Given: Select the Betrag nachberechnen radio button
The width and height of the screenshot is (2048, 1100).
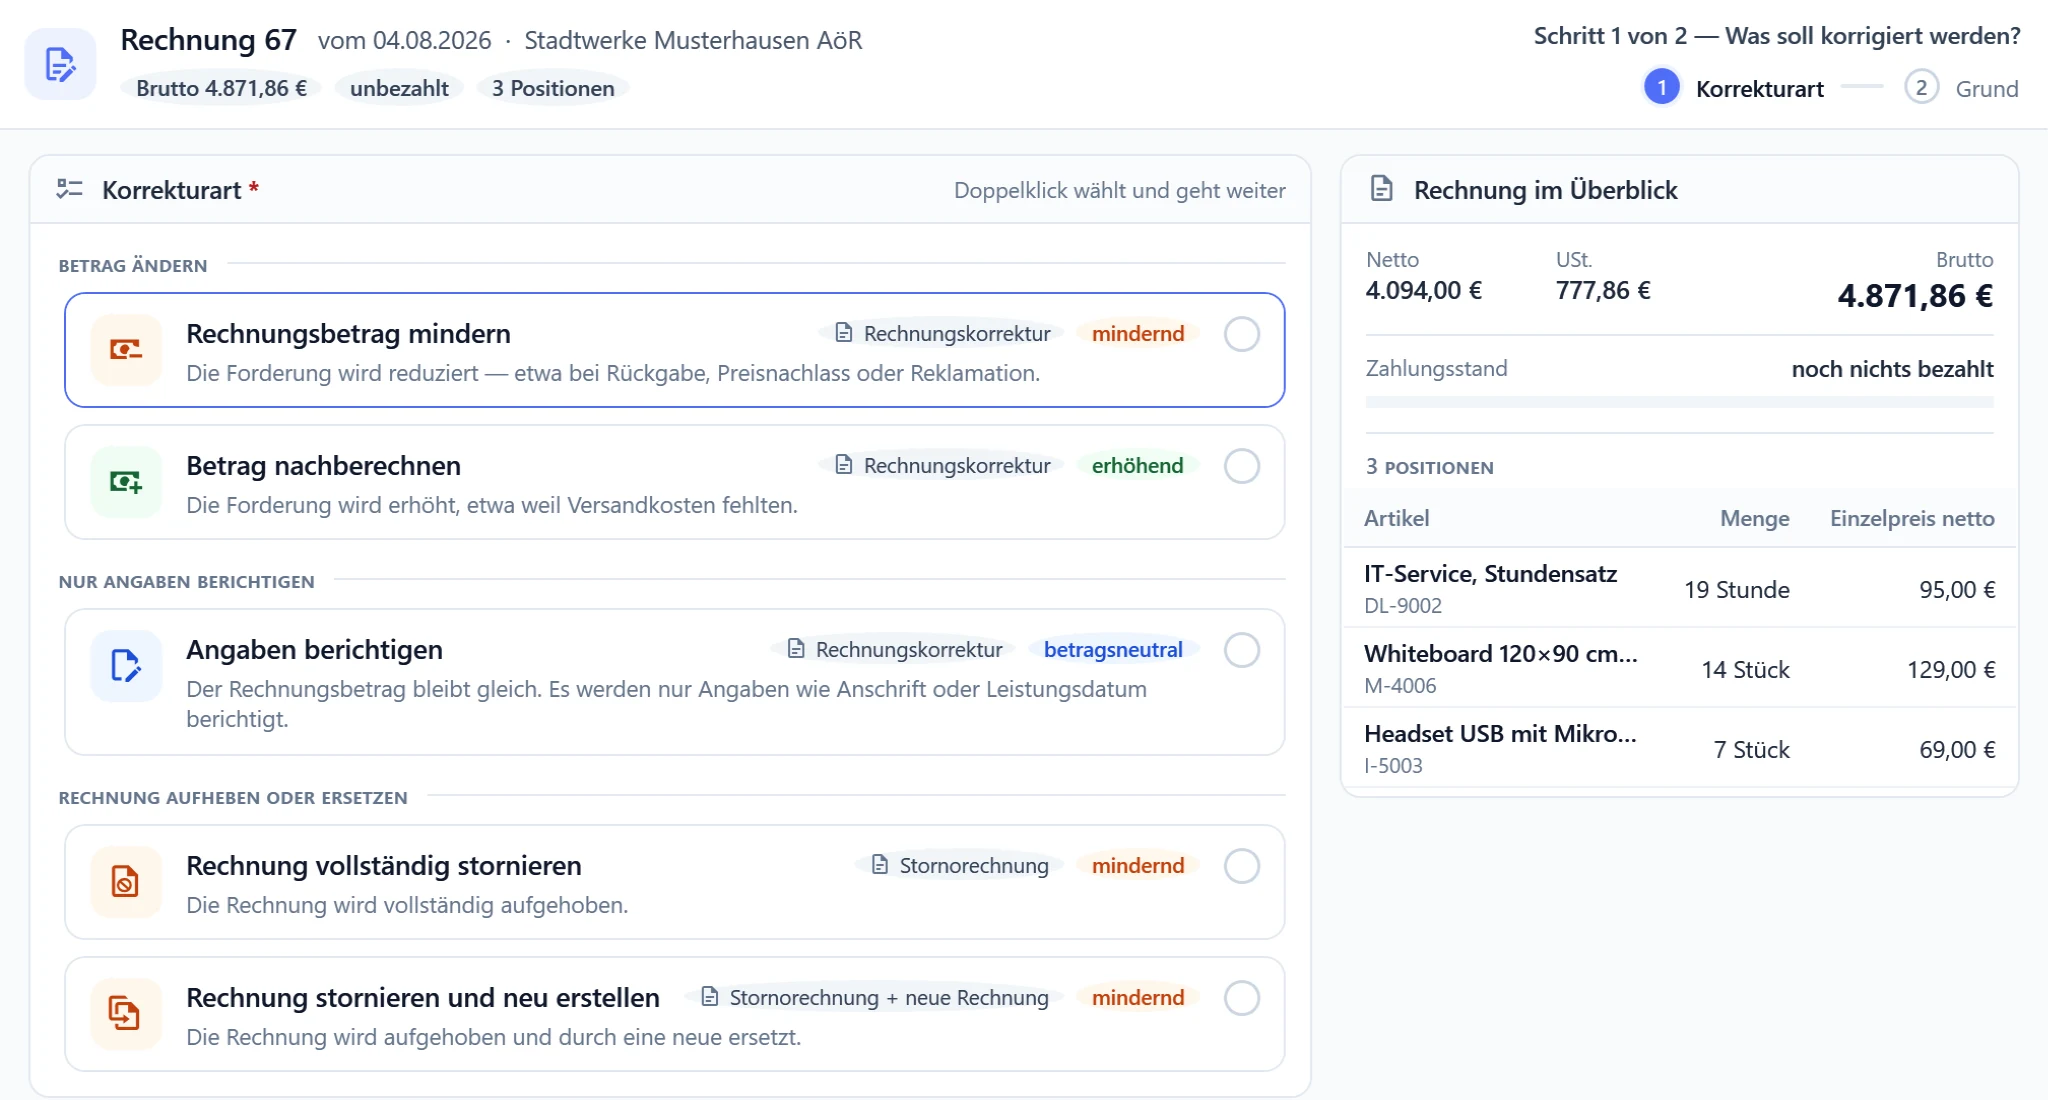Looking at the screenshot, I should (x=1242, y=466).
